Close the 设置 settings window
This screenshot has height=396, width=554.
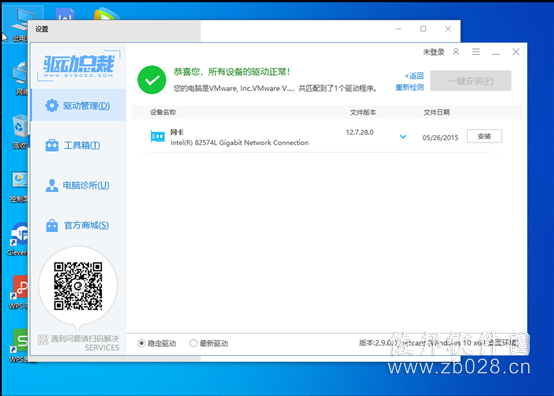pos(448,29)
